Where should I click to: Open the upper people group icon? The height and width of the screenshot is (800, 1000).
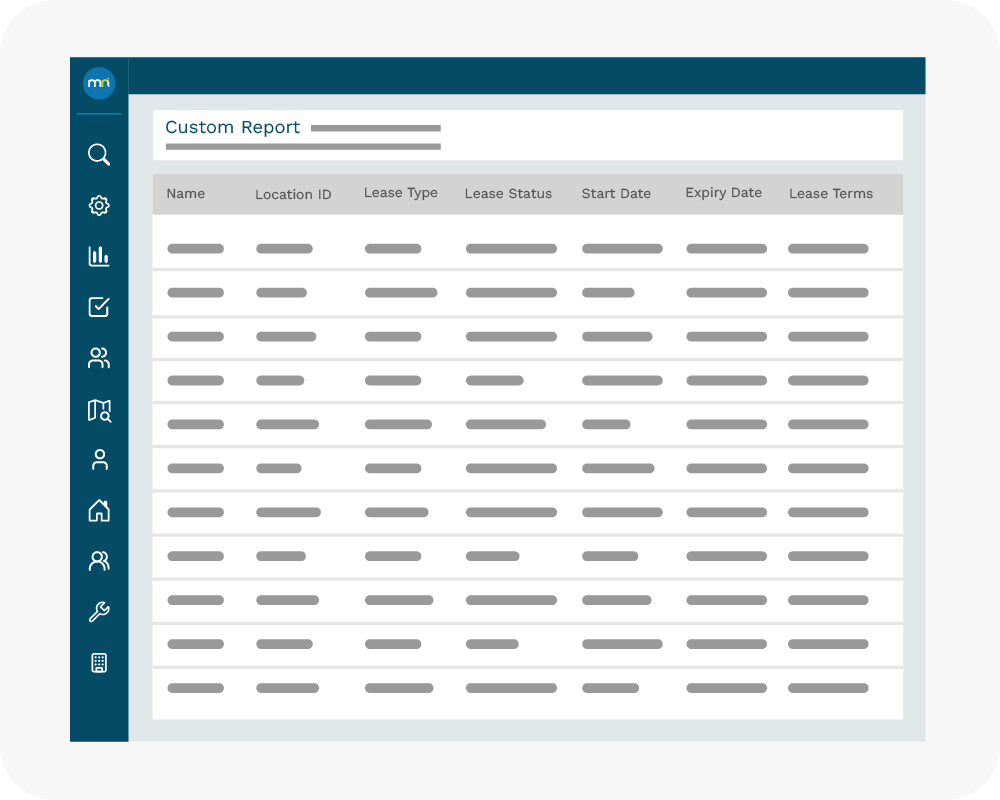coord(99,358)
